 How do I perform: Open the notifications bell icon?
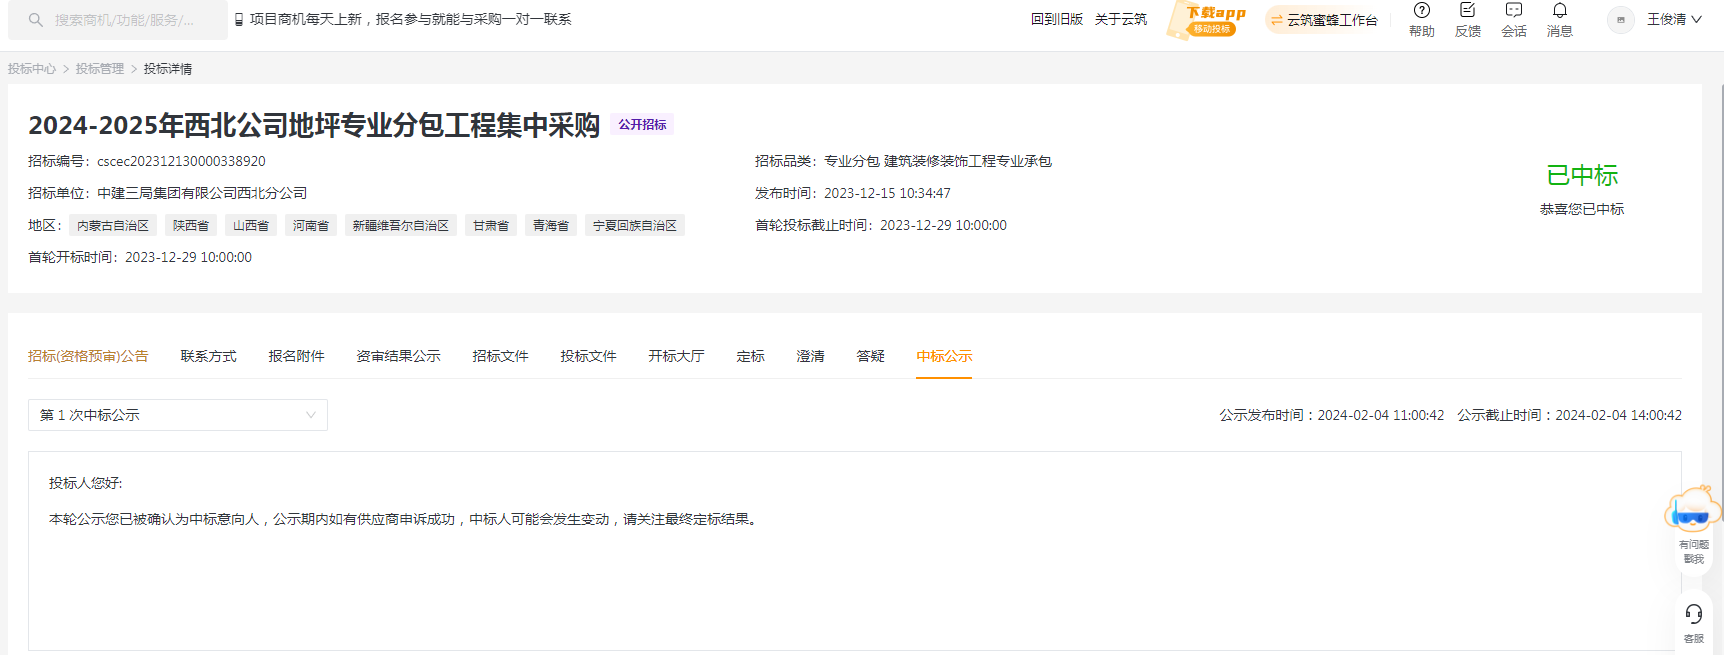(x=1559, y=11)
